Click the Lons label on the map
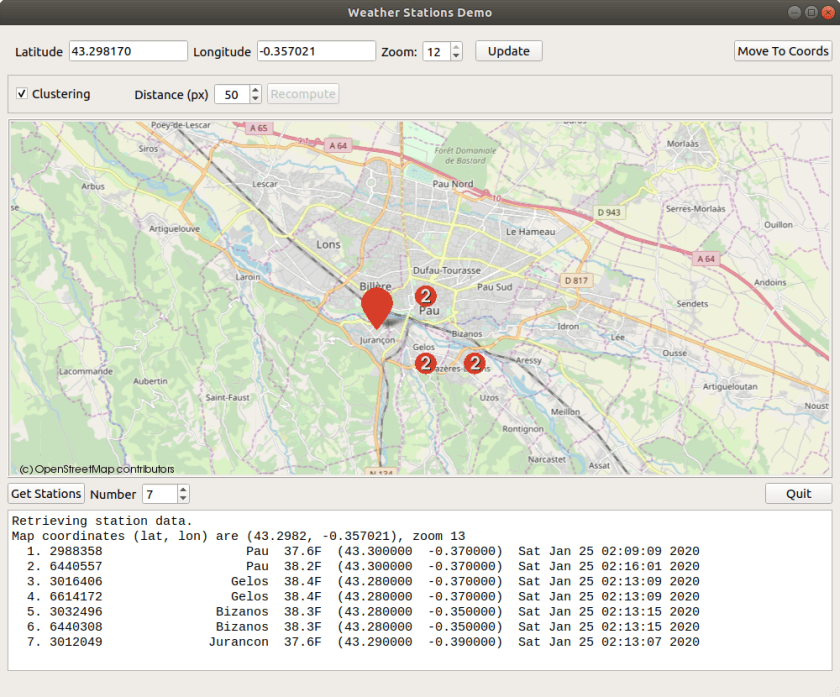This screenshot has height=697, width=840. (328, 244)
